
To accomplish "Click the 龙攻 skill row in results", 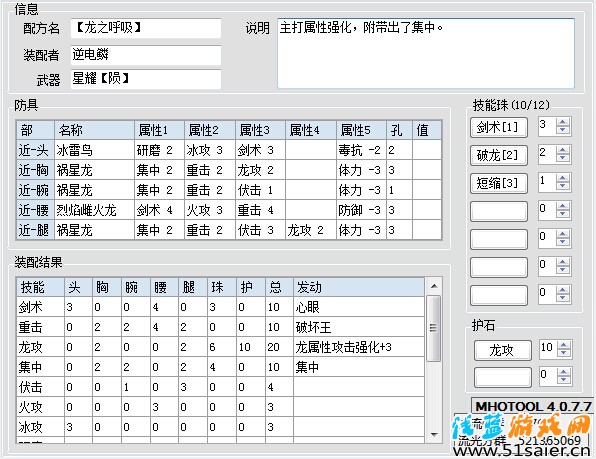I will (220, 347).
